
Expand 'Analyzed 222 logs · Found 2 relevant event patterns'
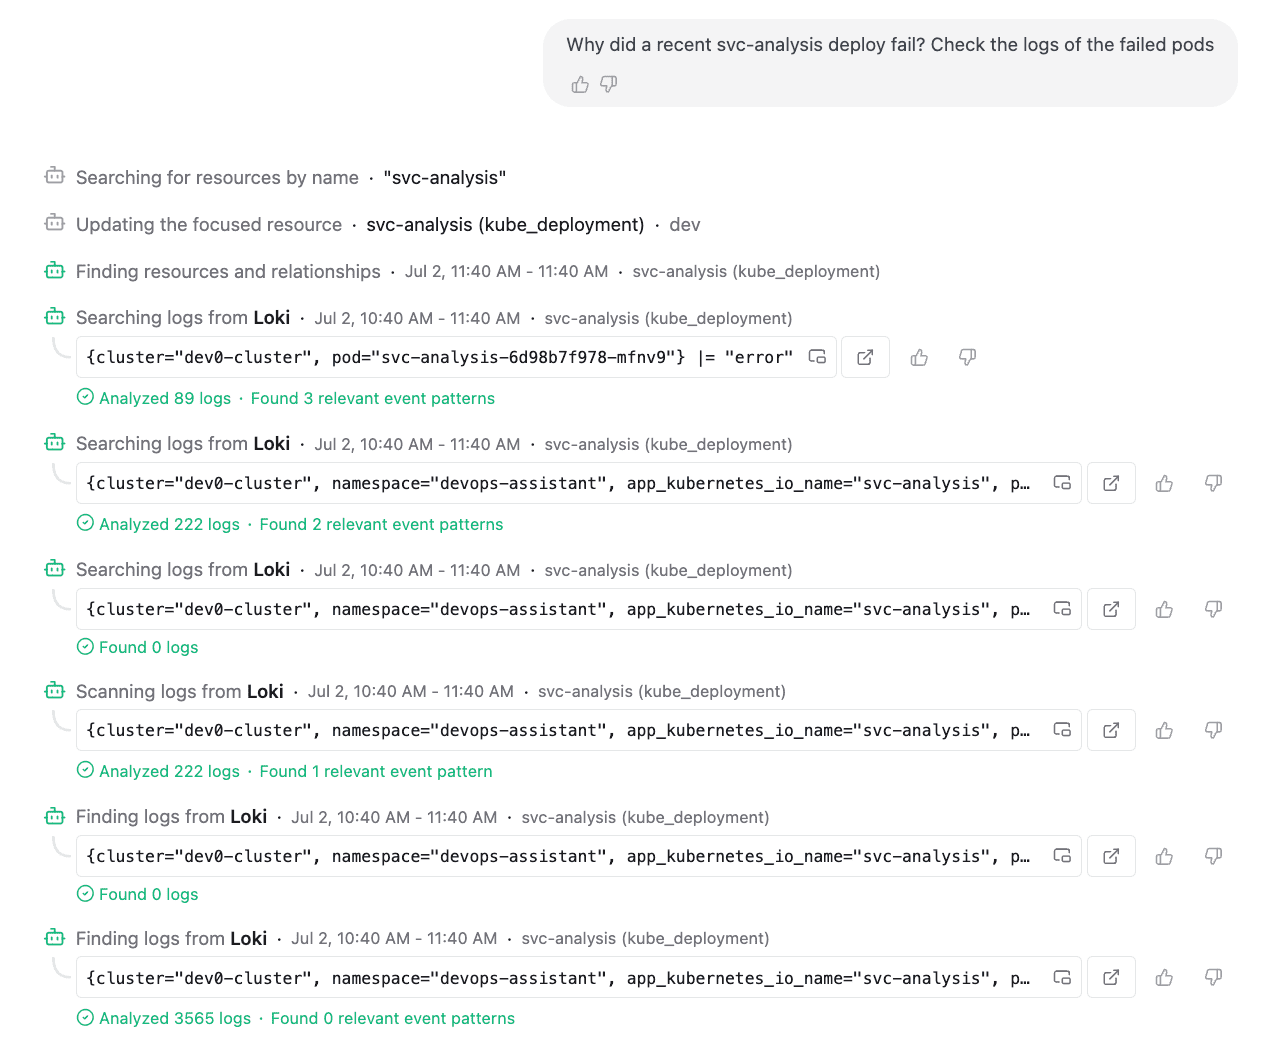pyautogui.click(x=290, y=524)
